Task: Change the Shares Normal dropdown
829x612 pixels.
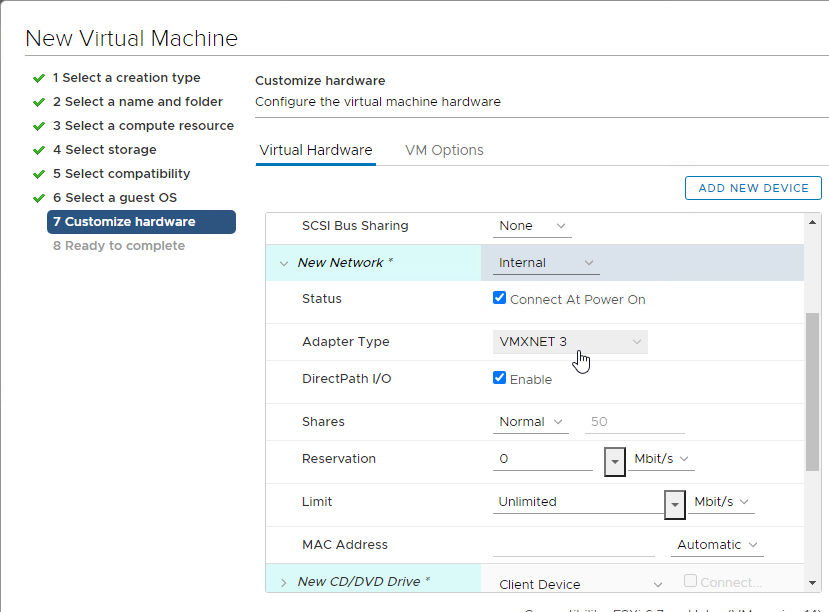Action: pos(530,422)
